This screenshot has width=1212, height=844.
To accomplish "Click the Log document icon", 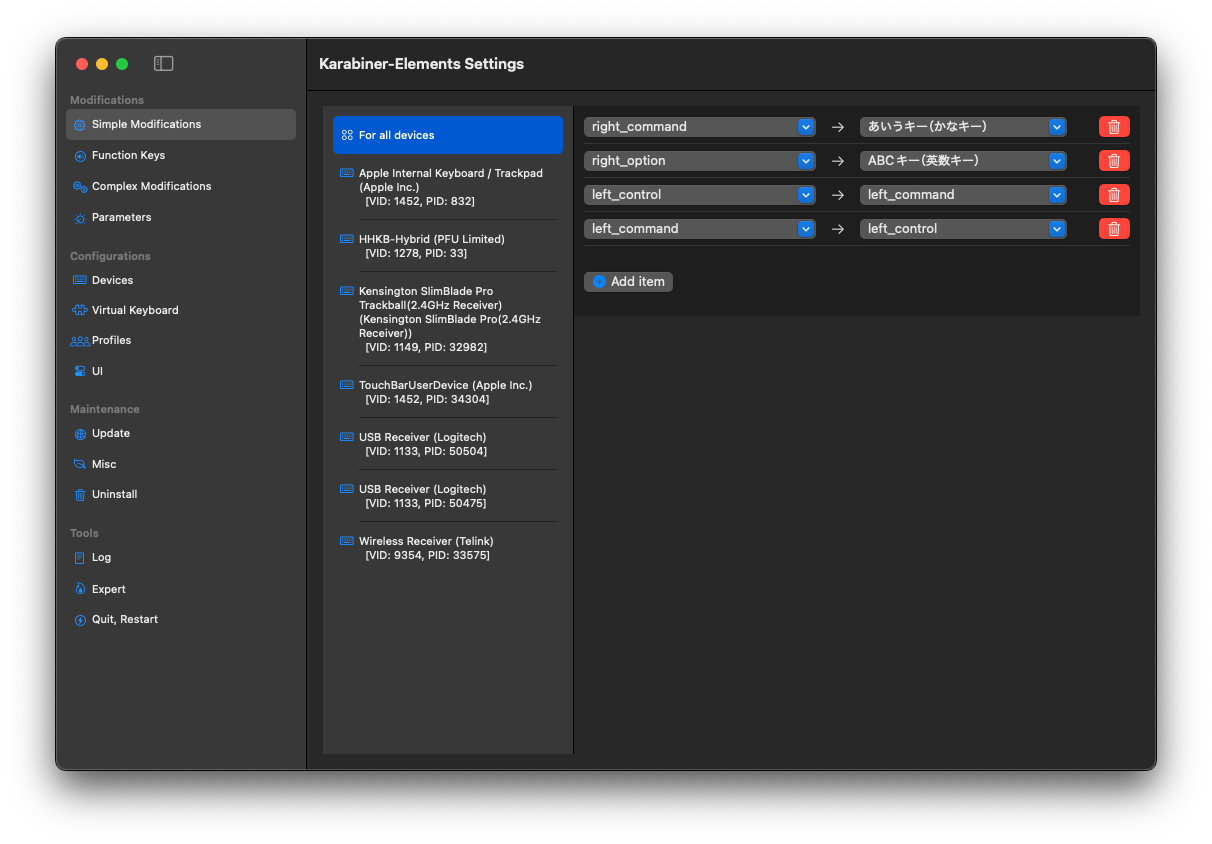I will 80,558.
